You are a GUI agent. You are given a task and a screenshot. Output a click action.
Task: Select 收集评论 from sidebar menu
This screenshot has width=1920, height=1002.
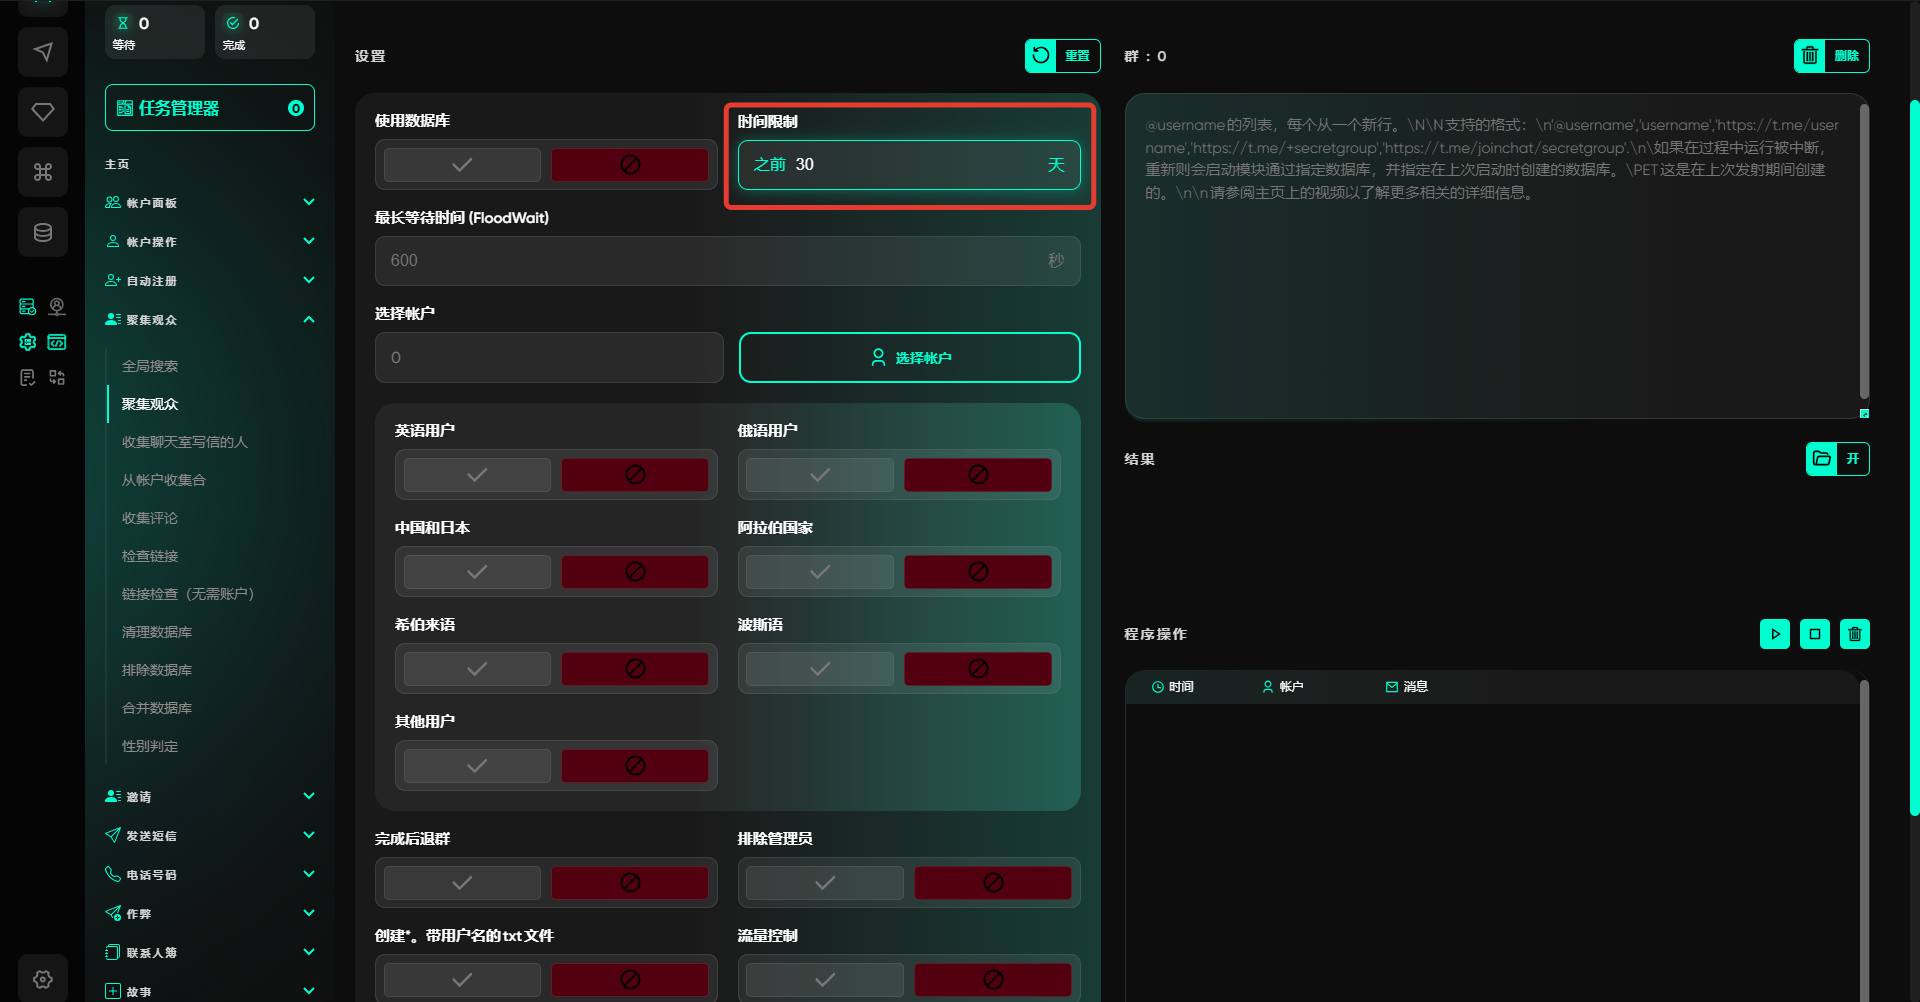150,518
